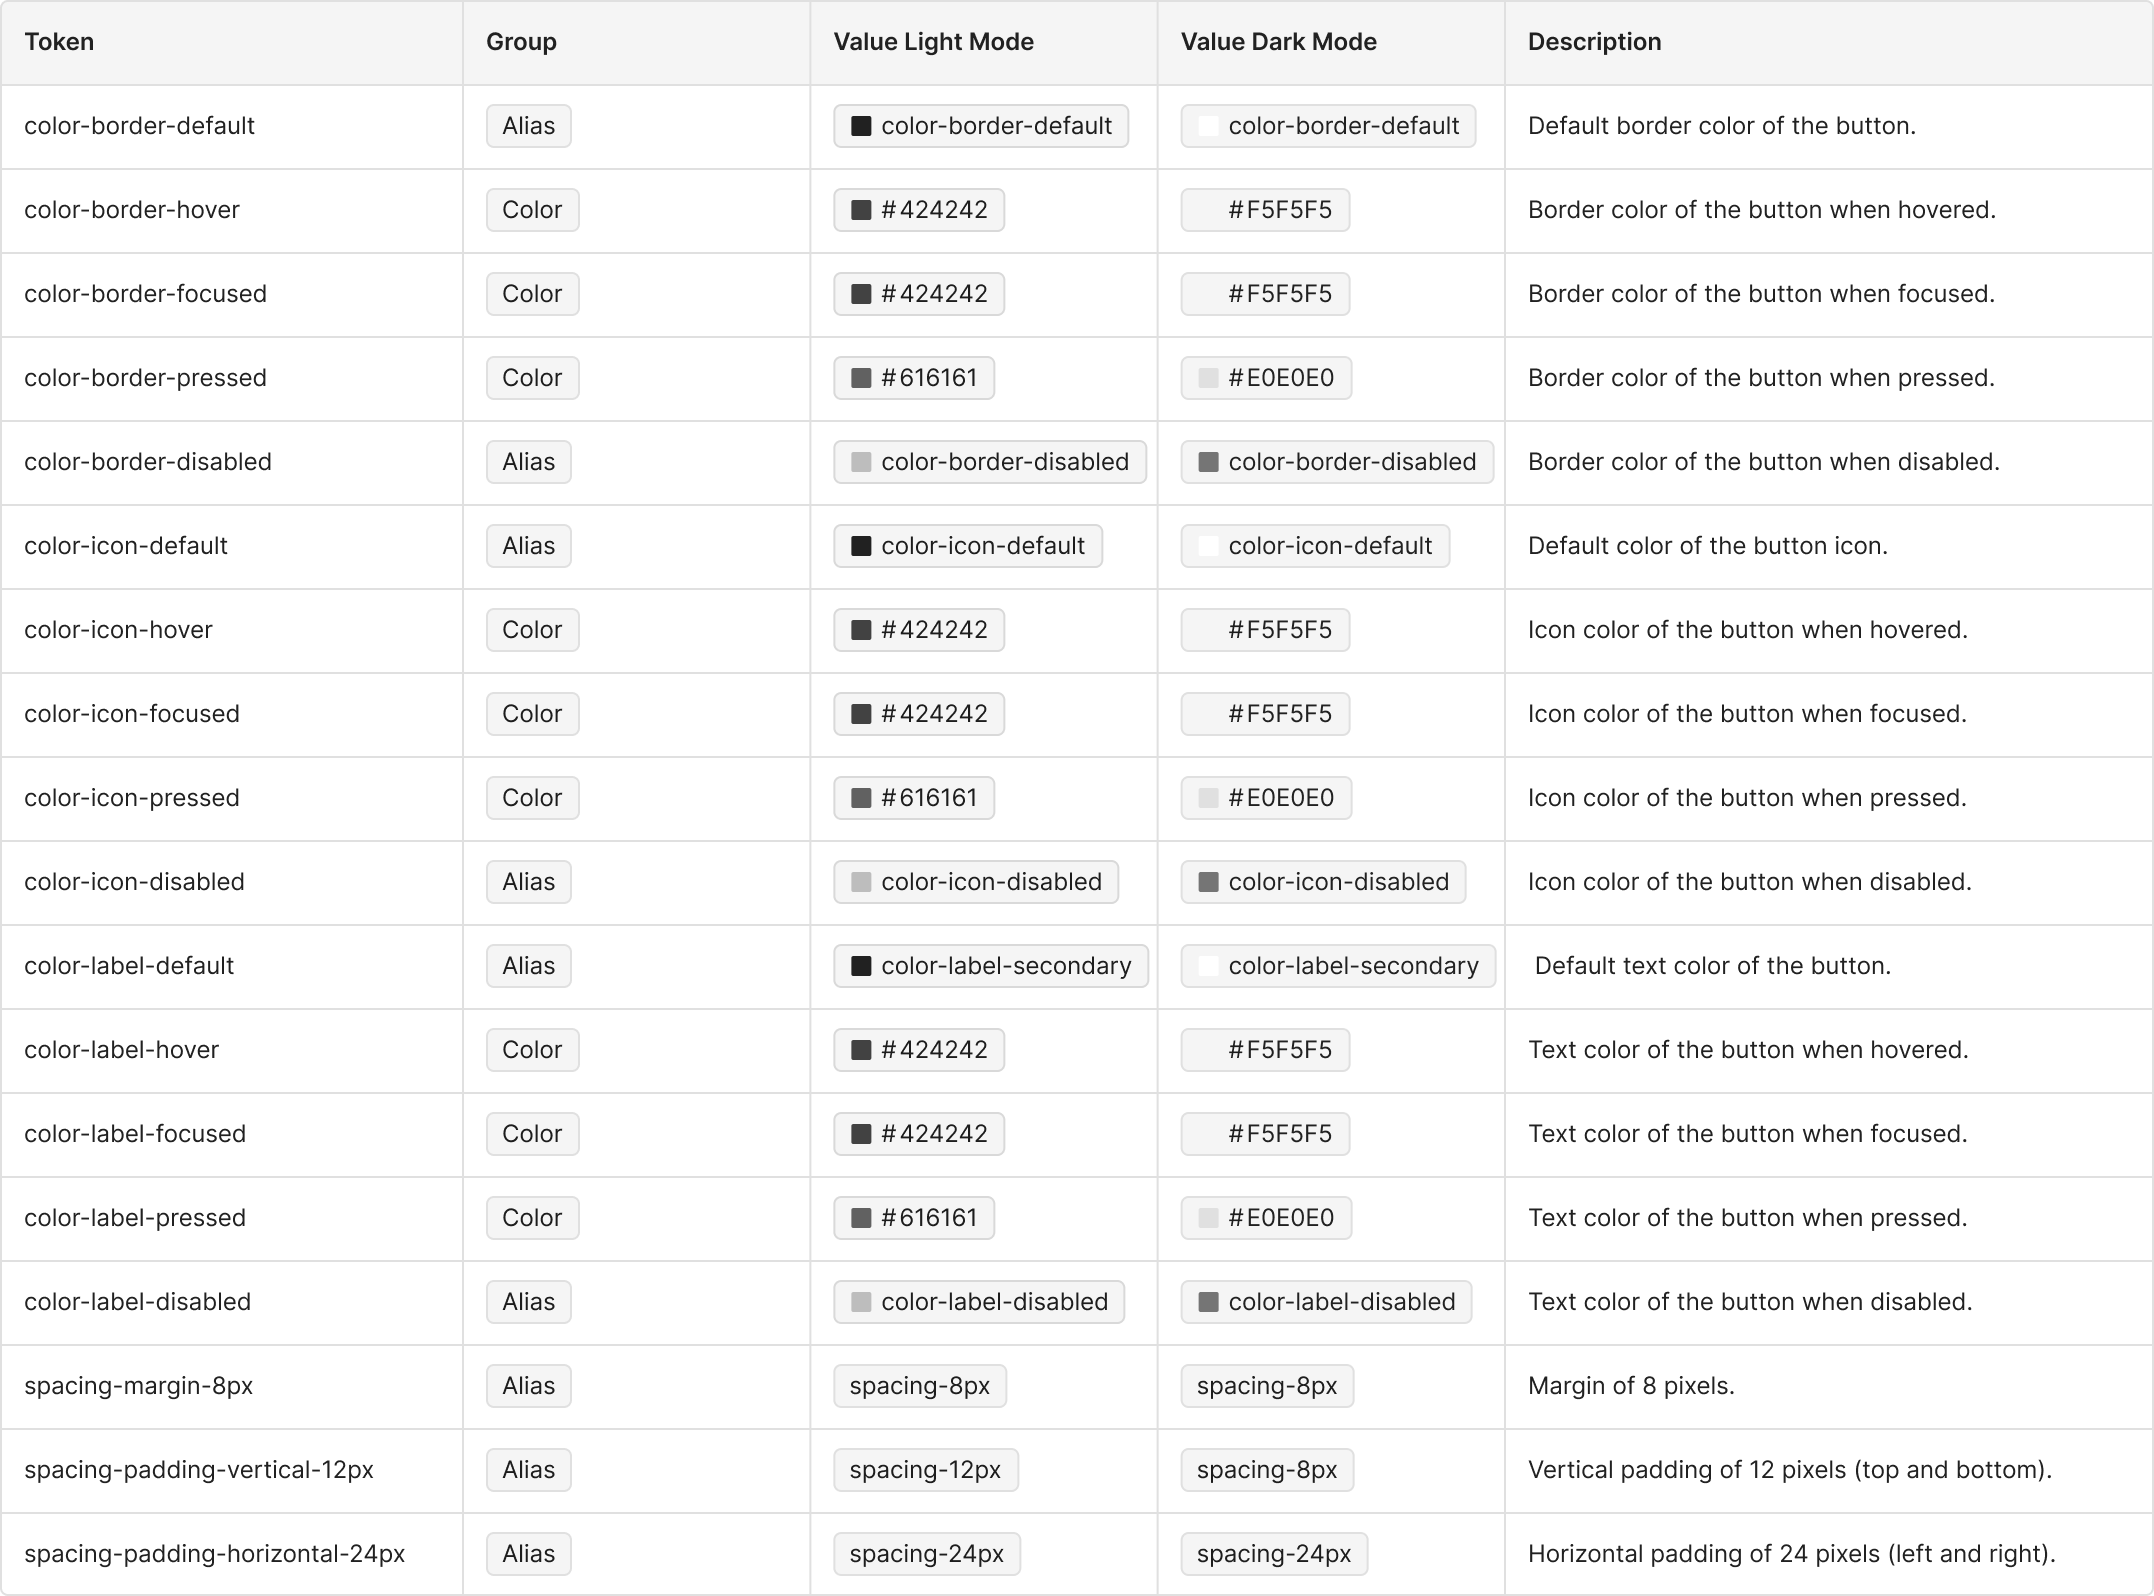This screenshot has height=1596, width=2154.
Task: Click the Value Light Mode column header
Action: (933, 42)
